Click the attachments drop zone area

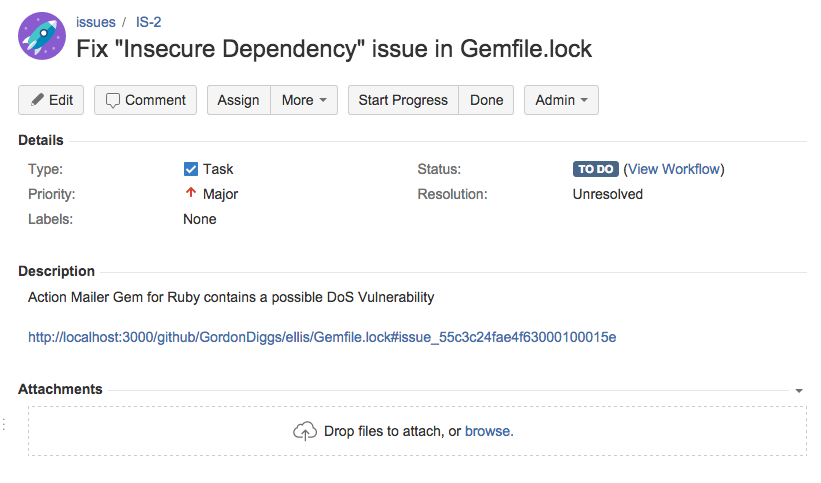coord(417,431)
